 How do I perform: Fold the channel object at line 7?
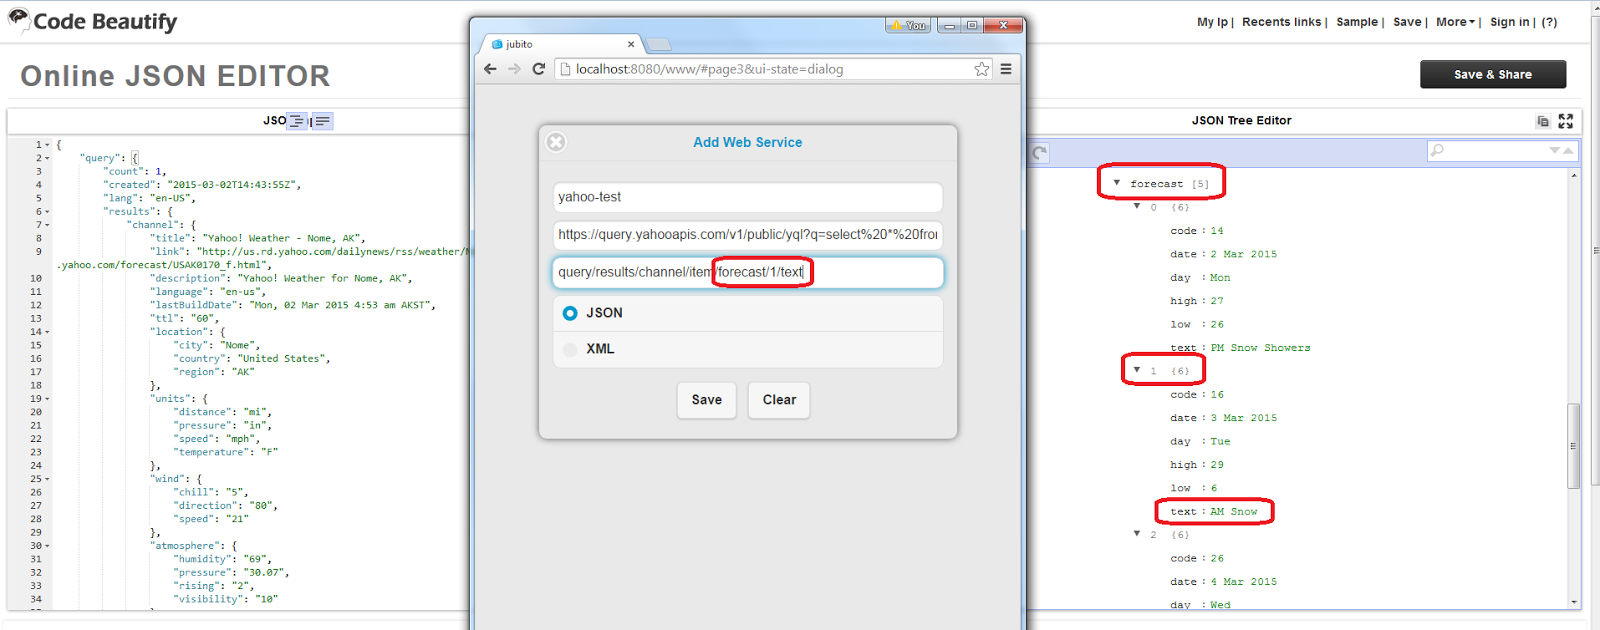[47, 225]
